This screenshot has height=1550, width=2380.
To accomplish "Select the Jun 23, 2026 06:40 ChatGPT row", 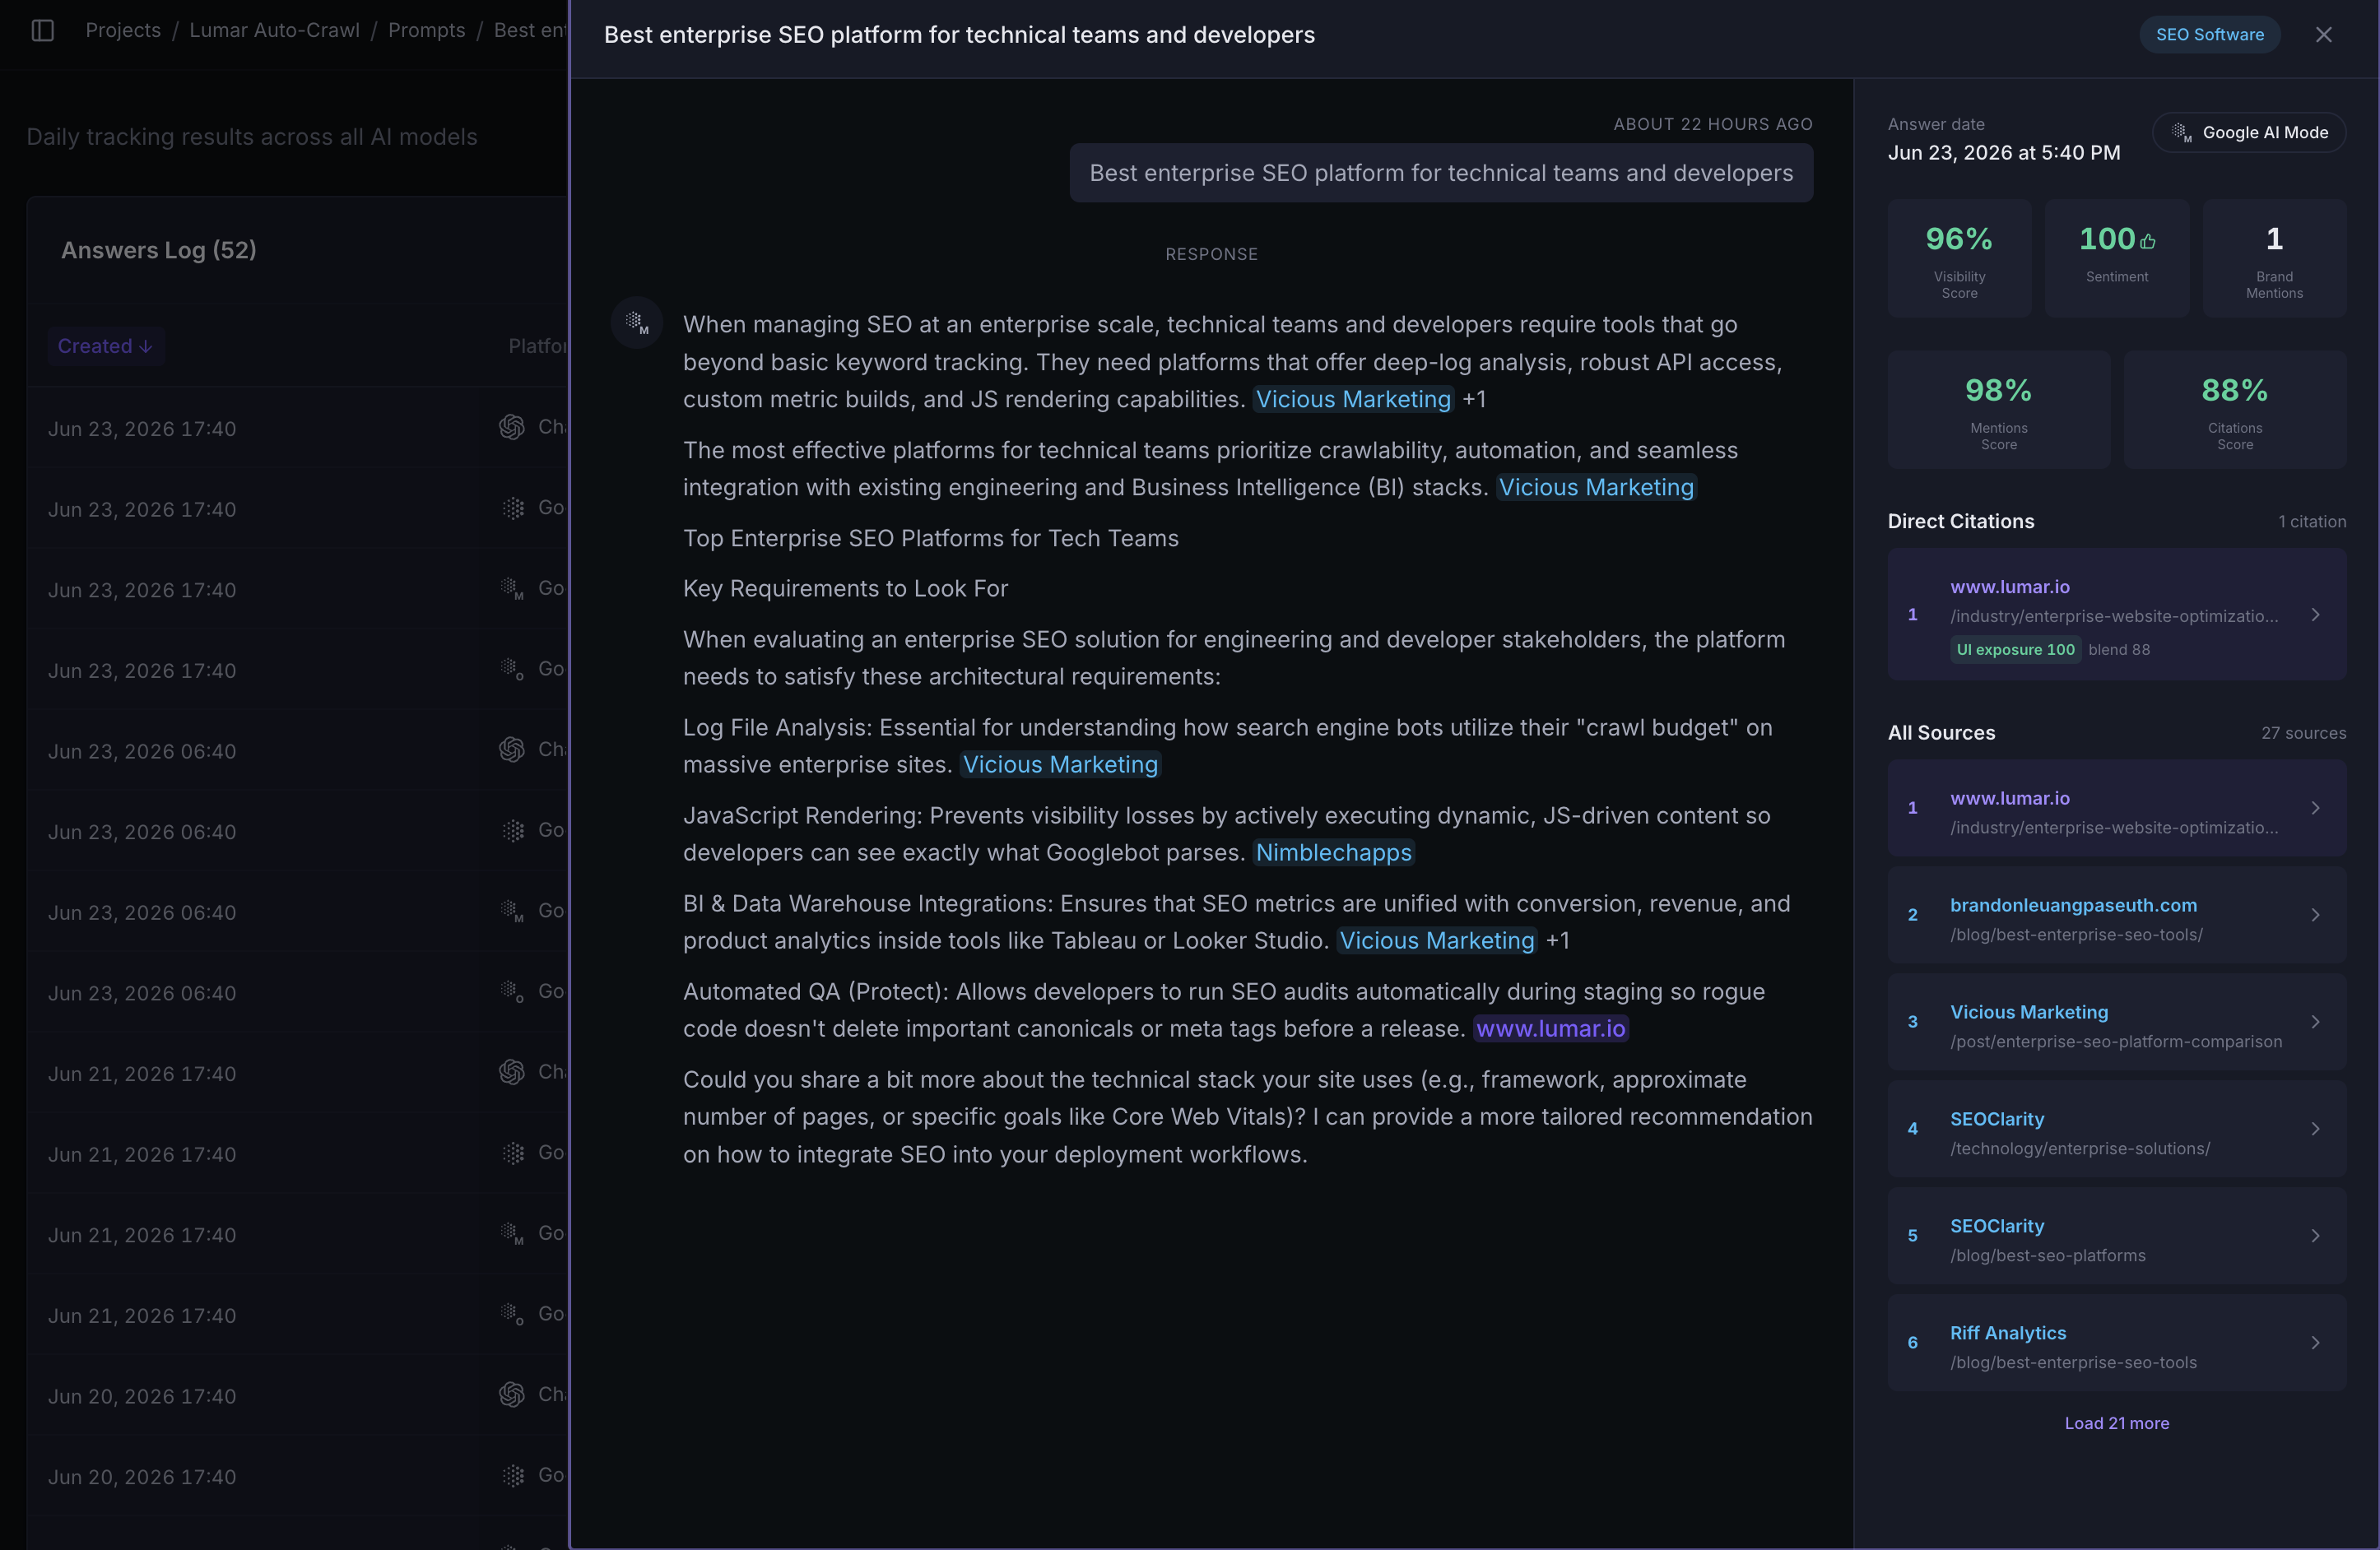I will coord(298,750).
